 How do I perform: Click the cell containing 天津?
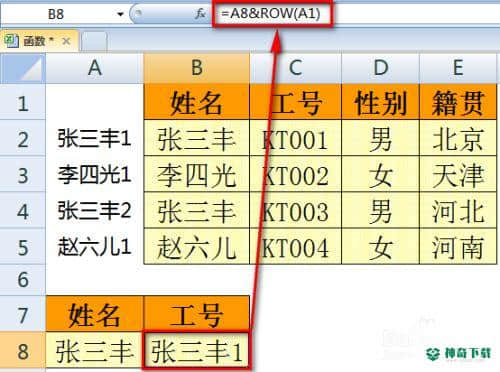pos(458,174)
